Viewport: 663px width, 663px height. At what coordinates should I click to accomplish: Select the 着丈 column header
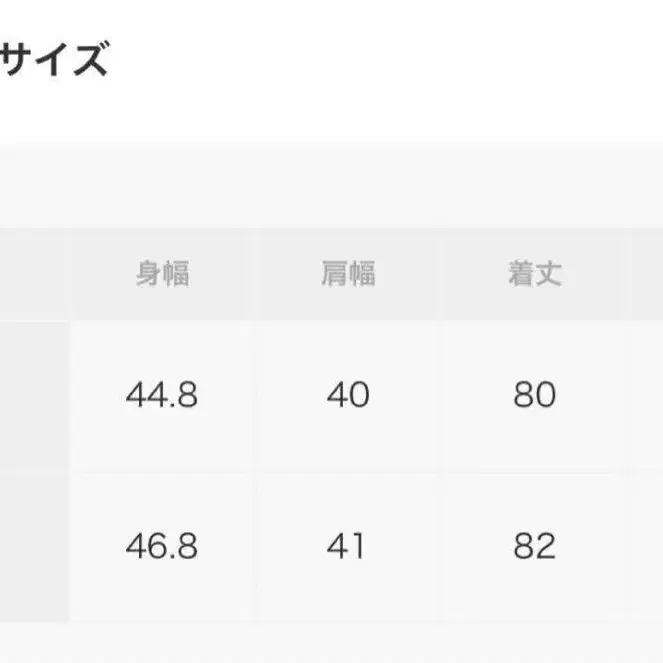[x=534, y=274]
